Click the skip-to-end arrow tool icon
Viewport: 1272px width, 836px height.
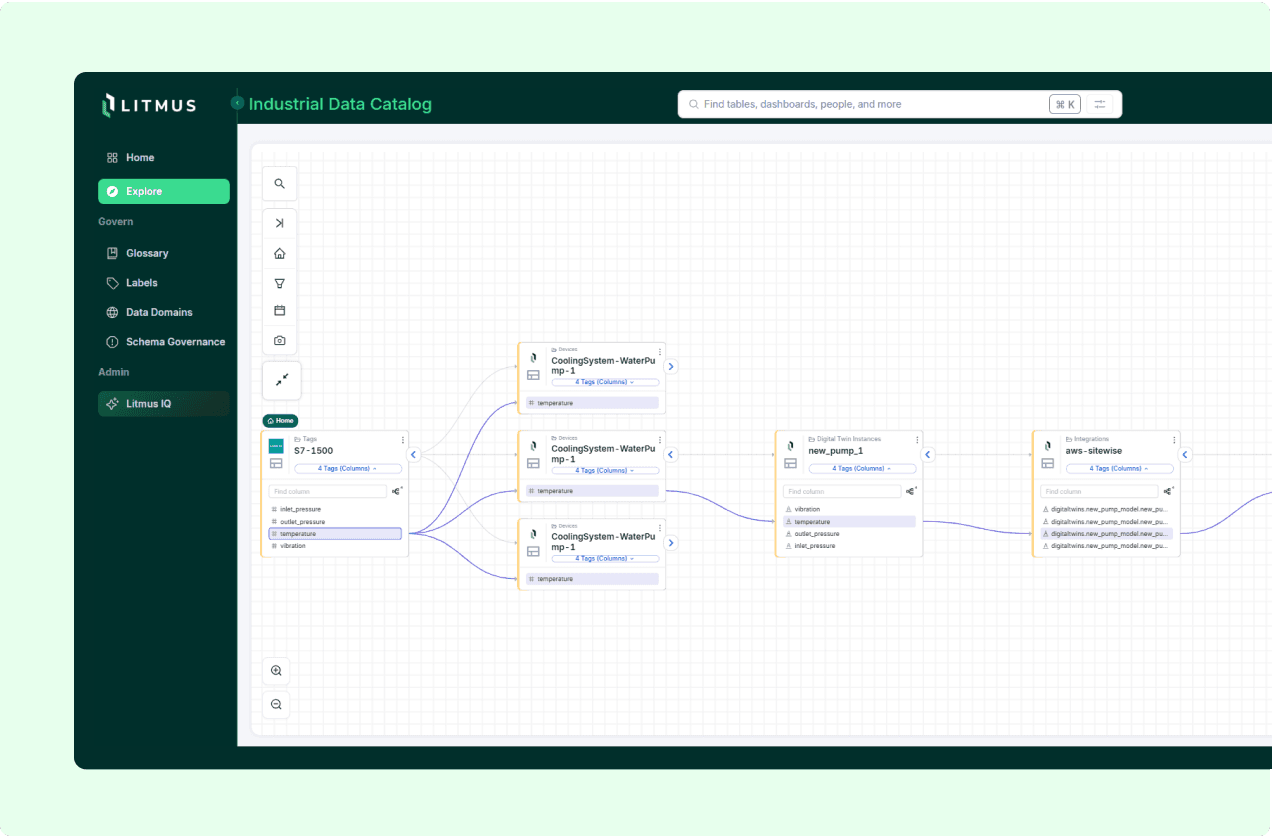[280, 223]
